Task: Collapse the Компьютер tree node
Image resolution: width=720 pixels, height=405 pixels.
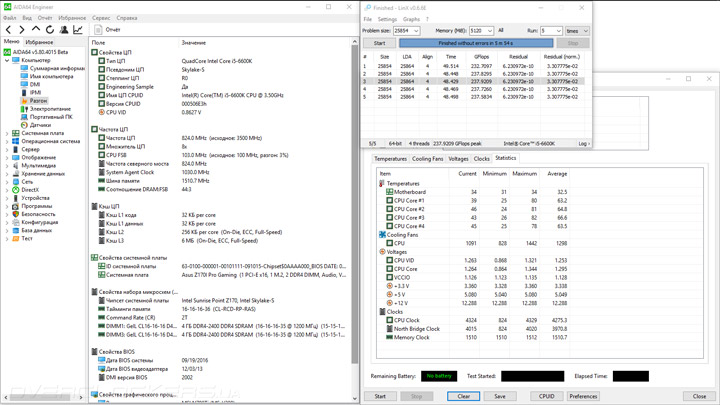Action: 7,60
